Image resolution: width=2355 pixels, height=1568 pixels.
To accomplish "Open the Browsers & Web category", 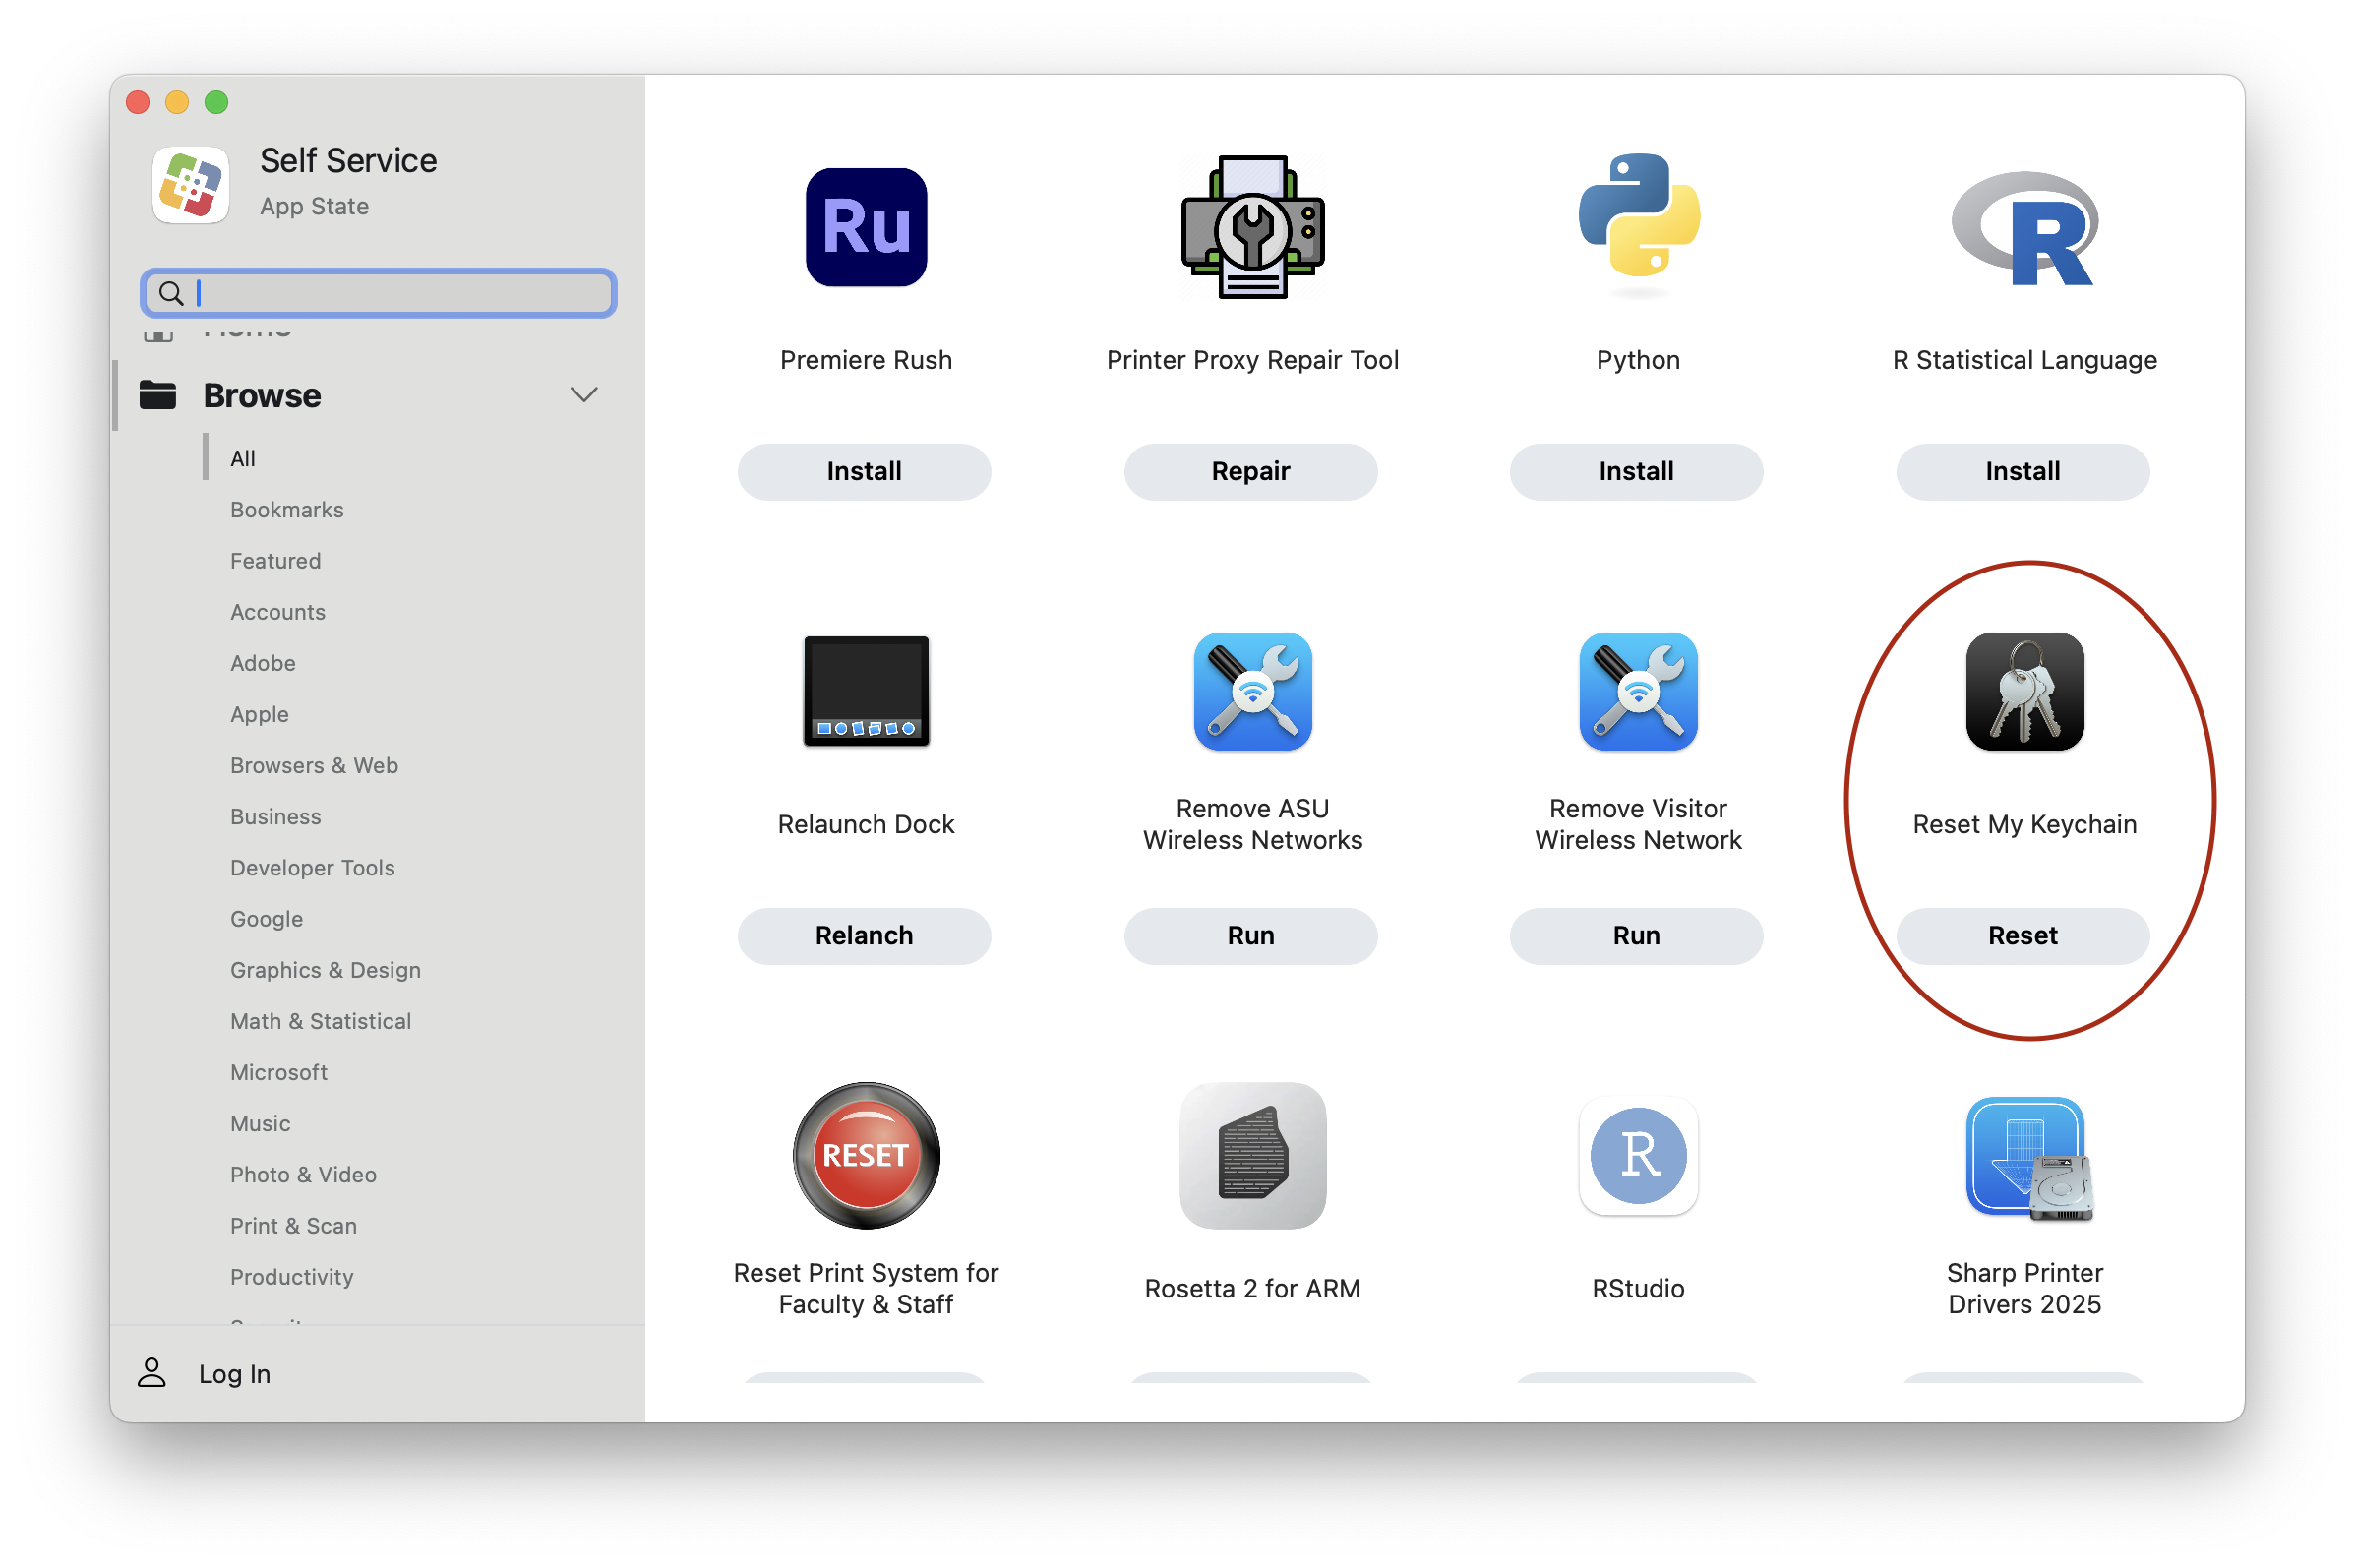I will tap(314, 764).
